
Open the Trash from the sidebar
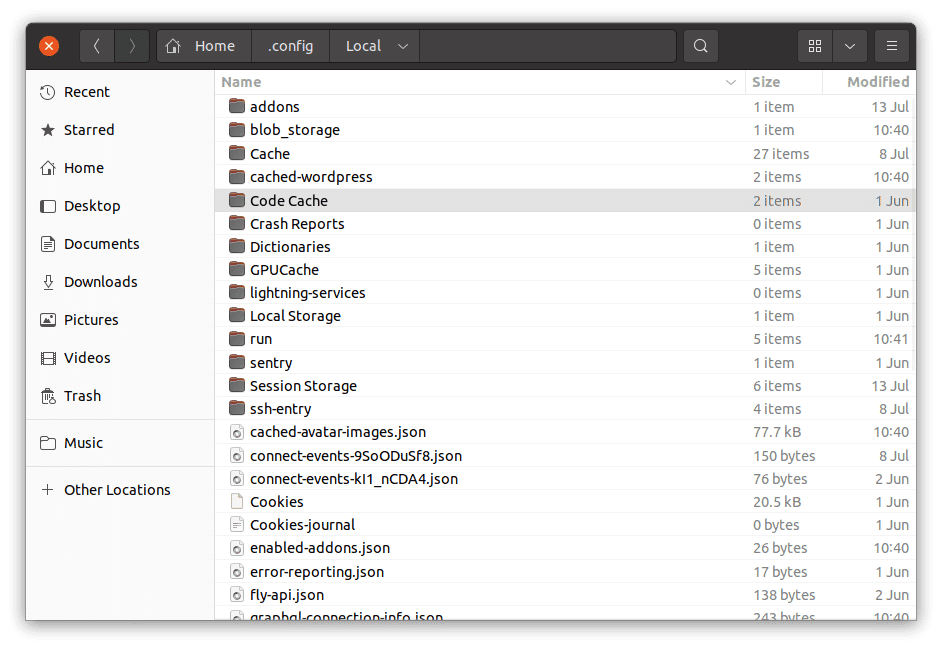coord(81,395)
